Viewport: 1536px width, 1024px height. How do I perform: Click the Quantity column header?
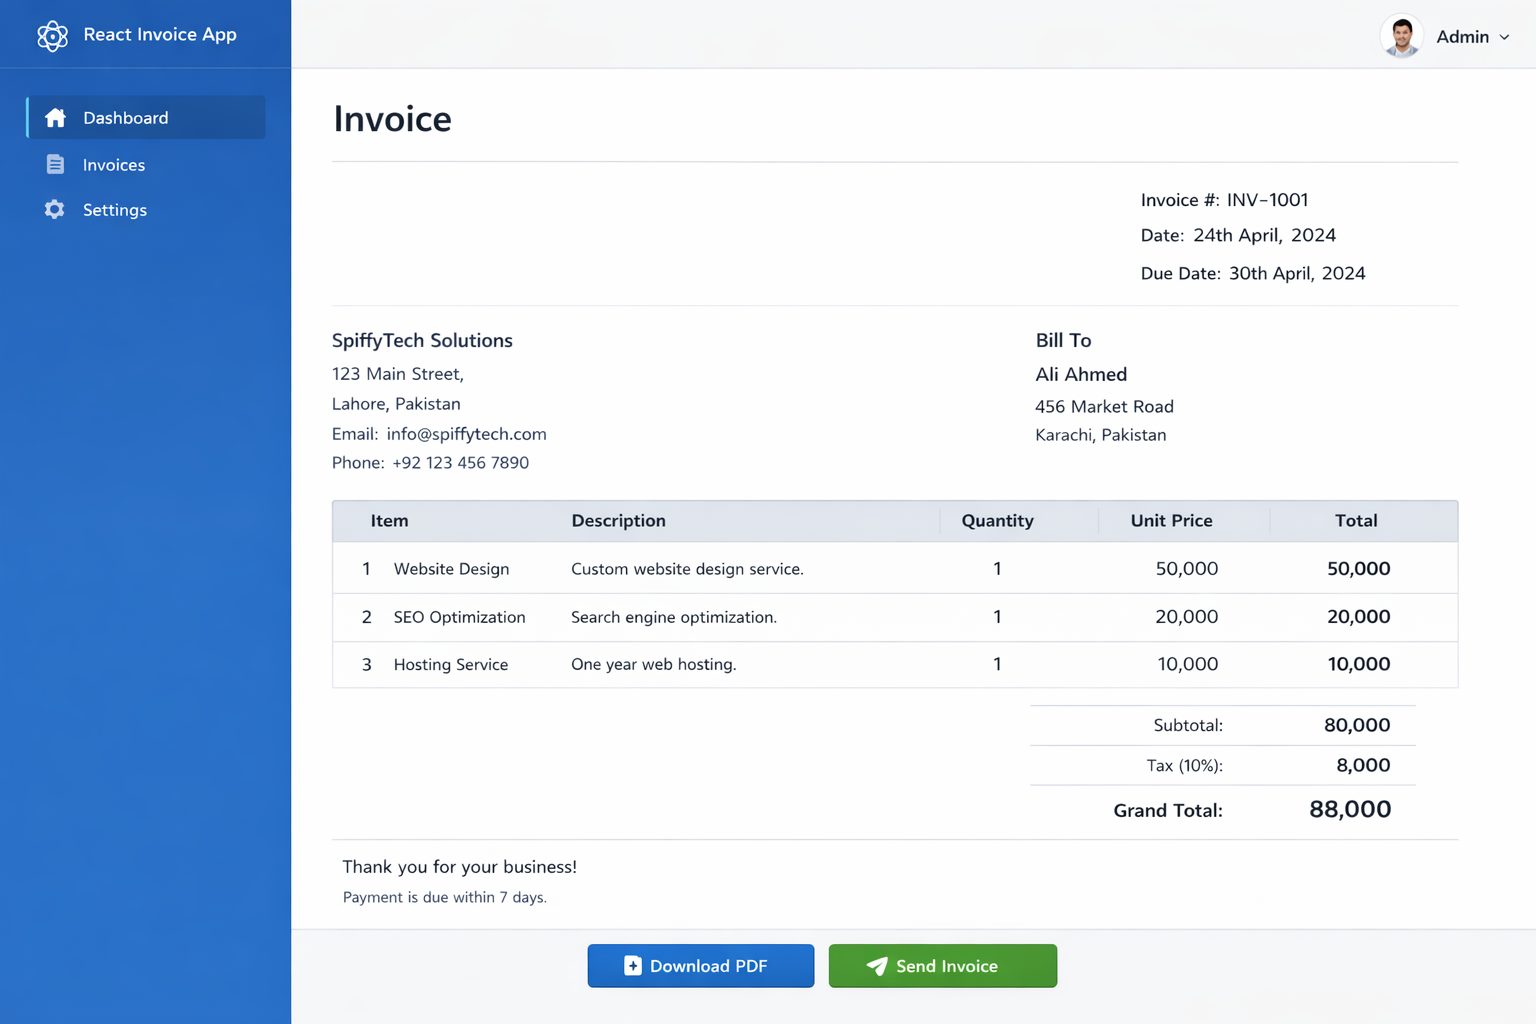(x=997, y=521)
